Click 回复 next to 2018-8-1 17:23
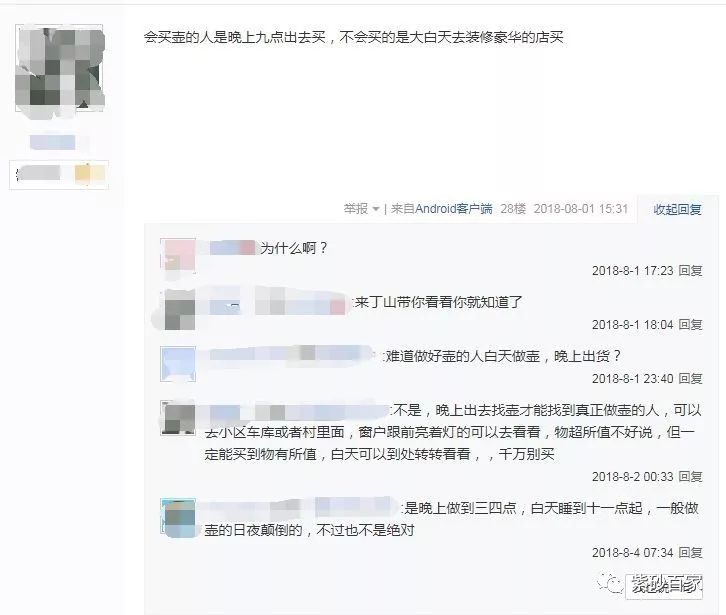The width and height of the screenshot is (726, 615). coord(690,270)
